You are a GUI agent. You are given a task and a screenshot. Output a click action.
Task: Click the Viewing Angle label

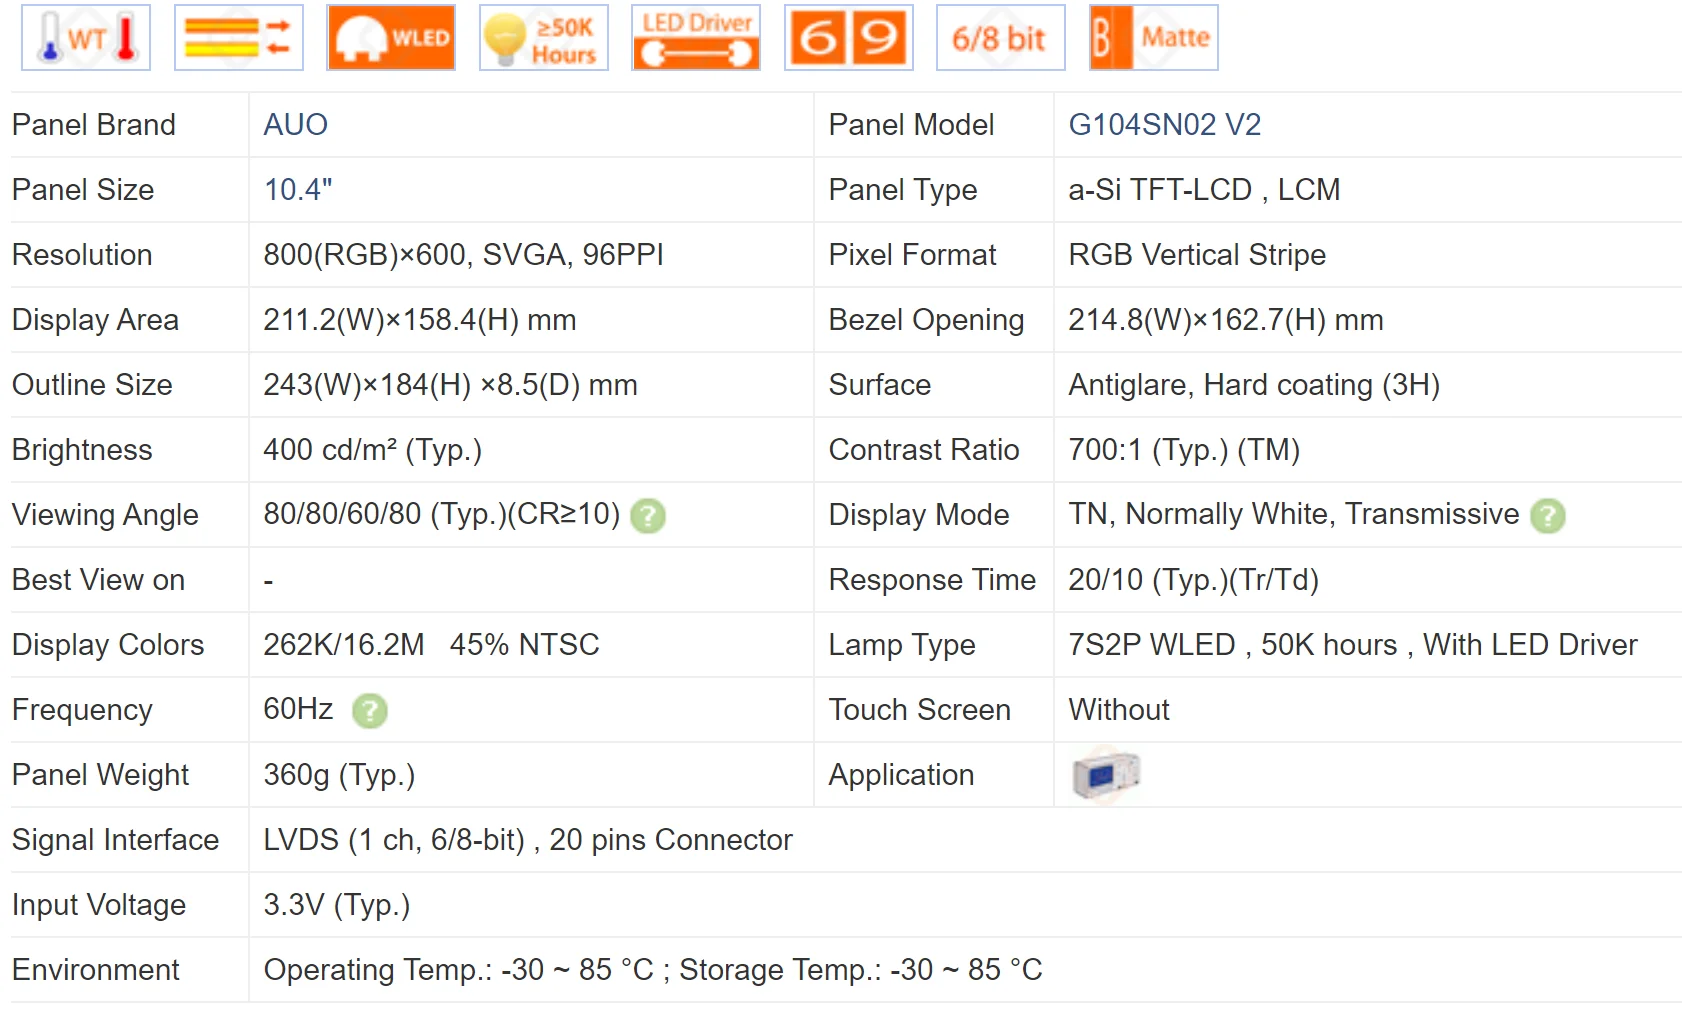pyautogui.click(x=105, y=515)
